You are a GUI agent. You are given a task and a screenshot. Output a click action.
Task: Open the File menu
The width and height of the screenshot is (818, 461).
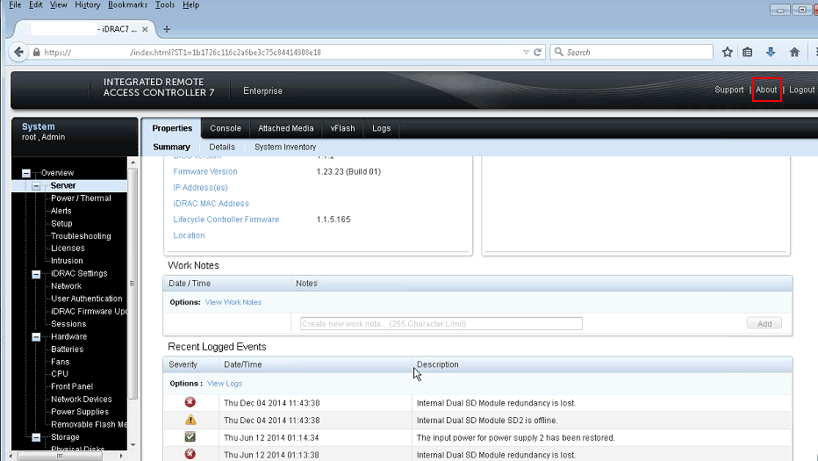(15, 5)
